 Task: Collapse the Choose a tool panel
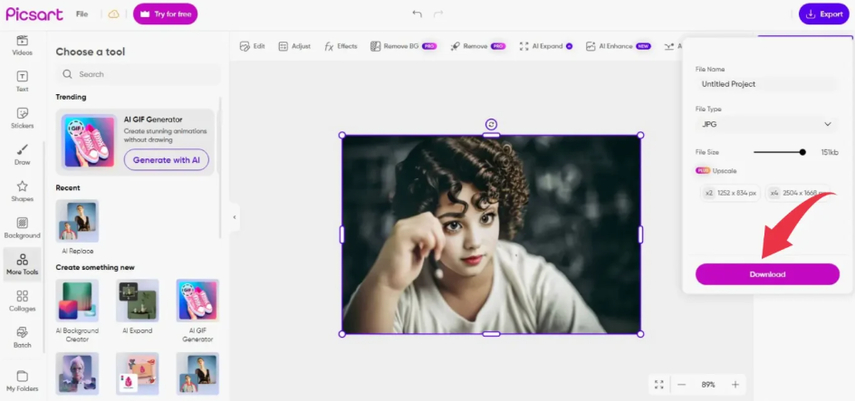click(x=234, y=217)
